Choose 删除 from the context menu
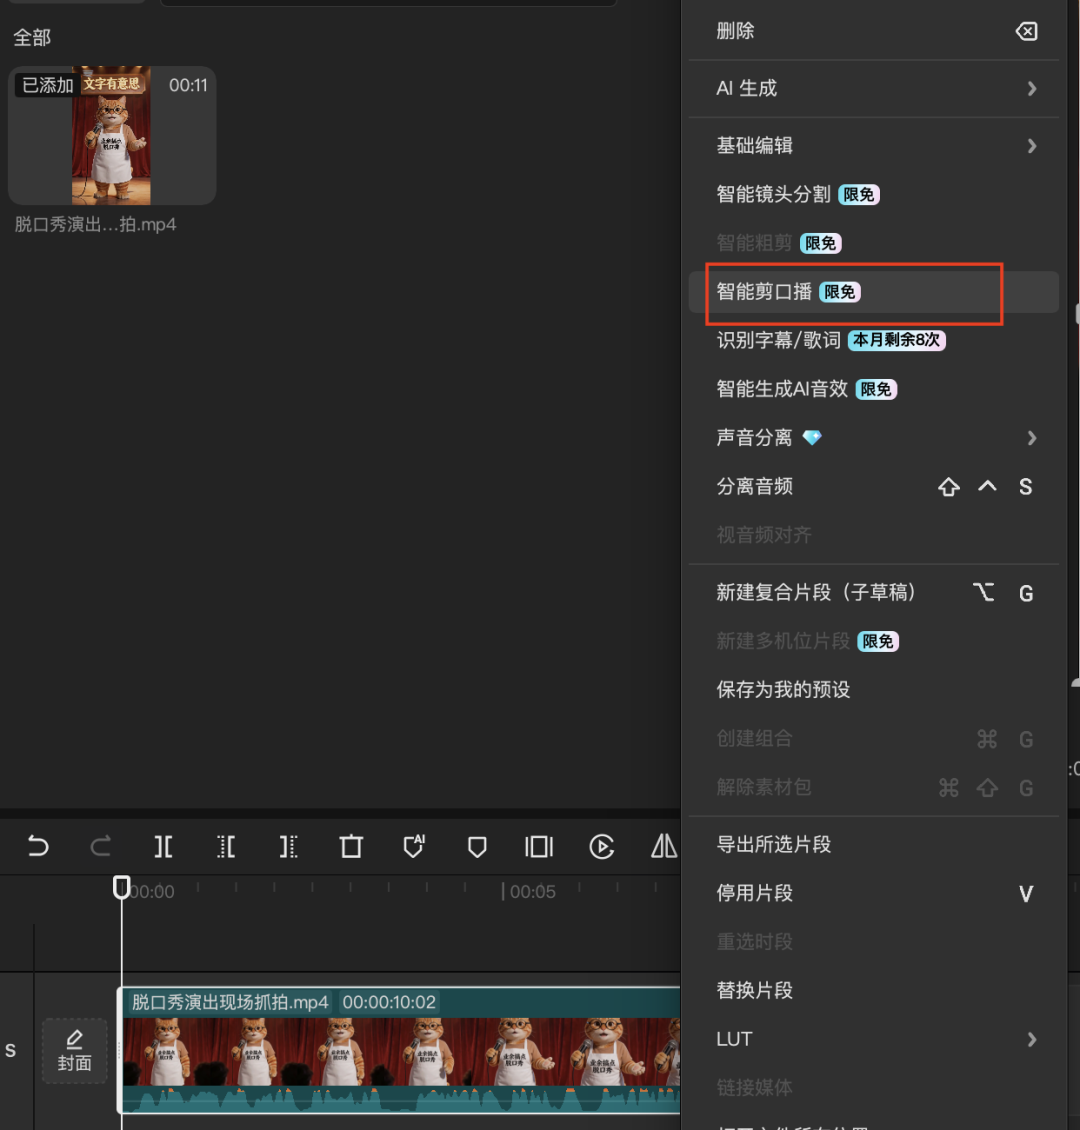The height and width of the screenshot is (1130, 1080). (x=873, y=31)
